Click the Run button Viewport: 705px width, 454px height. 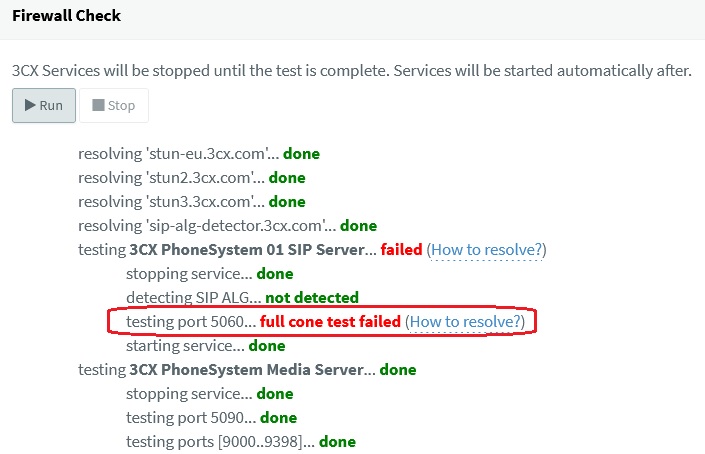click(44, 106)
